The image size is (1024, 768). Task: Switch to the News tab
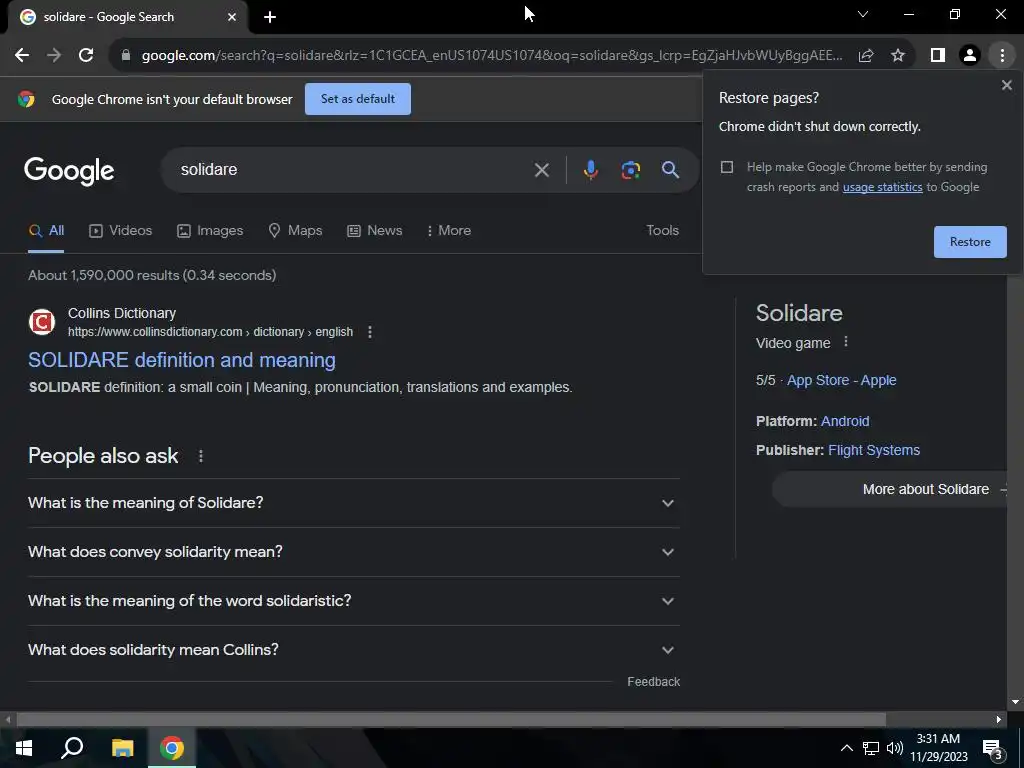click(x=375, y=231)
